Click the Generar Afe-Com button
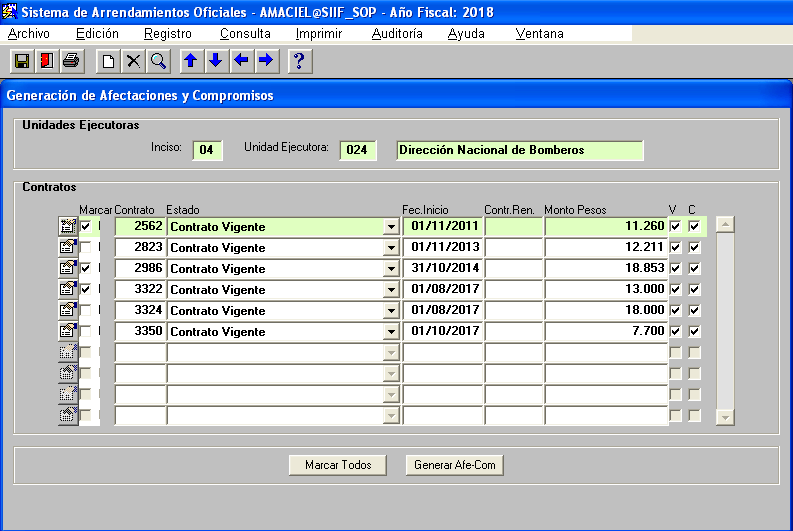 point(455,465)
